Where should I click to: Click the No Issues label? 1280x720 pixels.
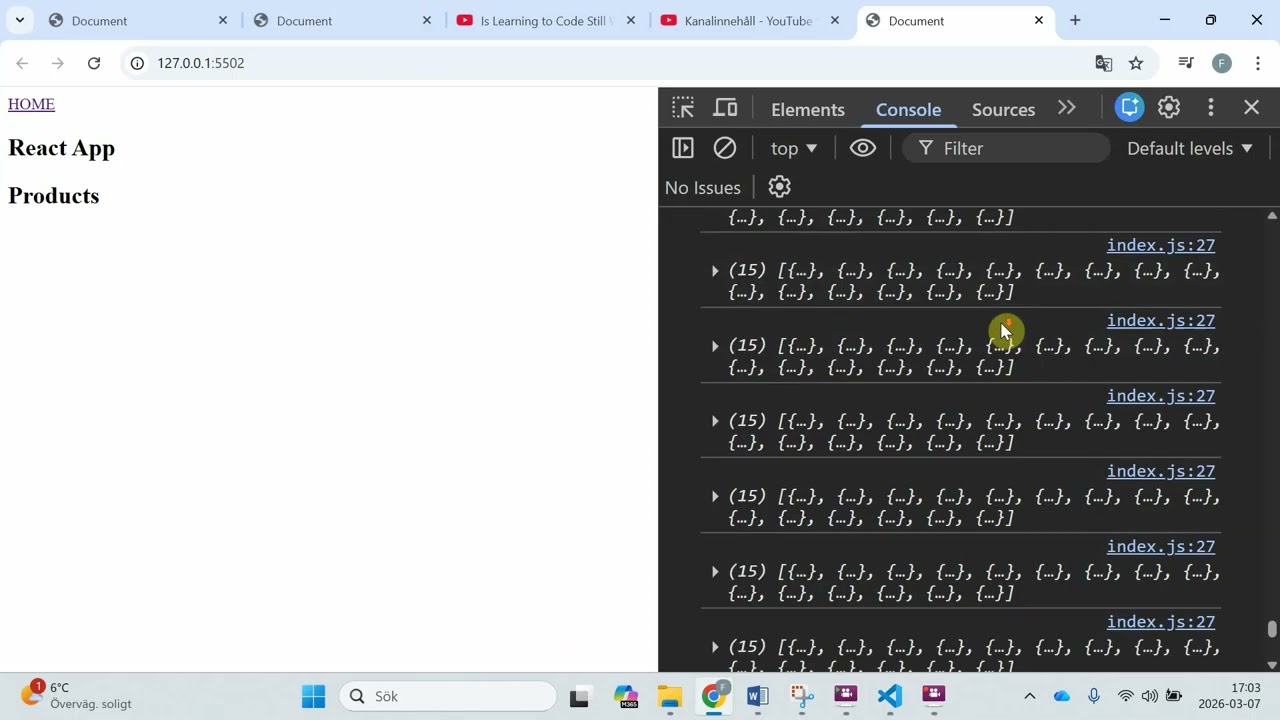703,187
